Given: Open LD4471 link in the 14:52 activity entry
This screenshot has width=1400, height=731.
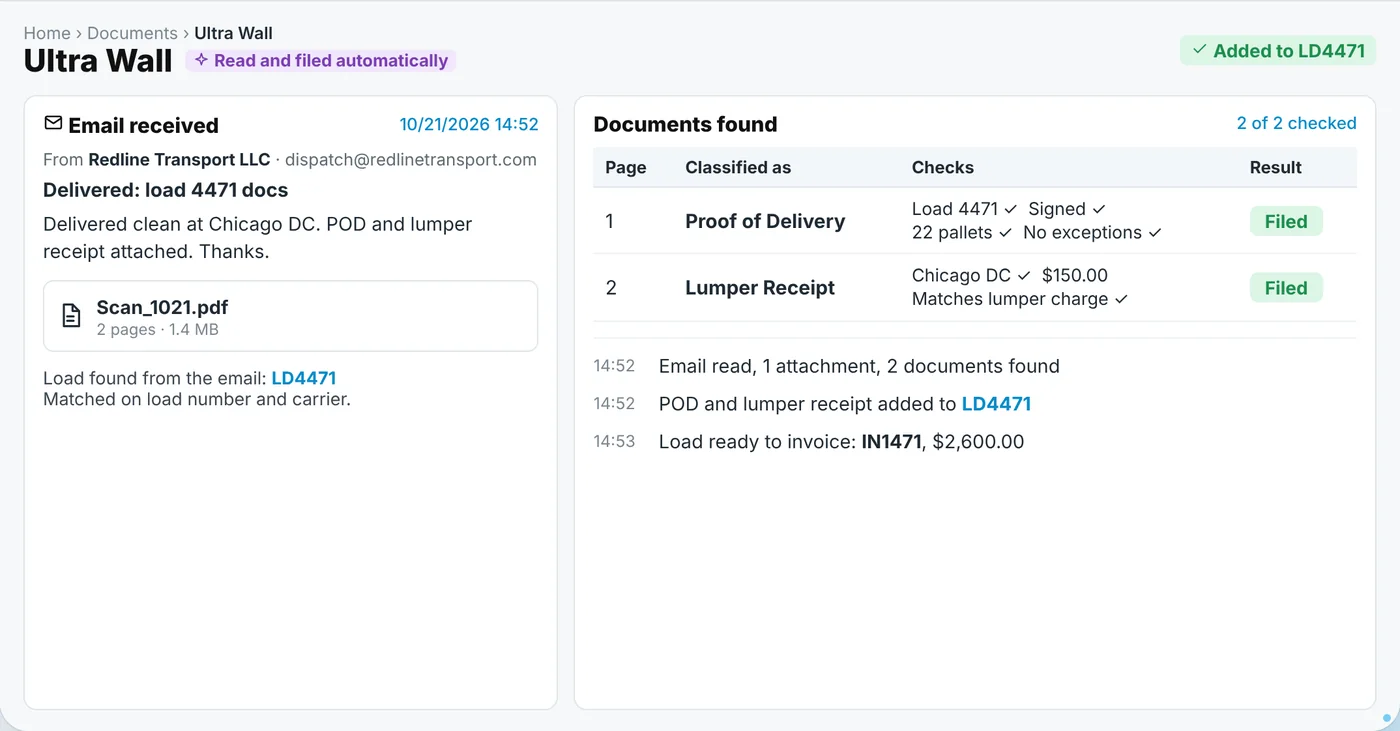Looking at the screenshot, I should click(996, 404).
